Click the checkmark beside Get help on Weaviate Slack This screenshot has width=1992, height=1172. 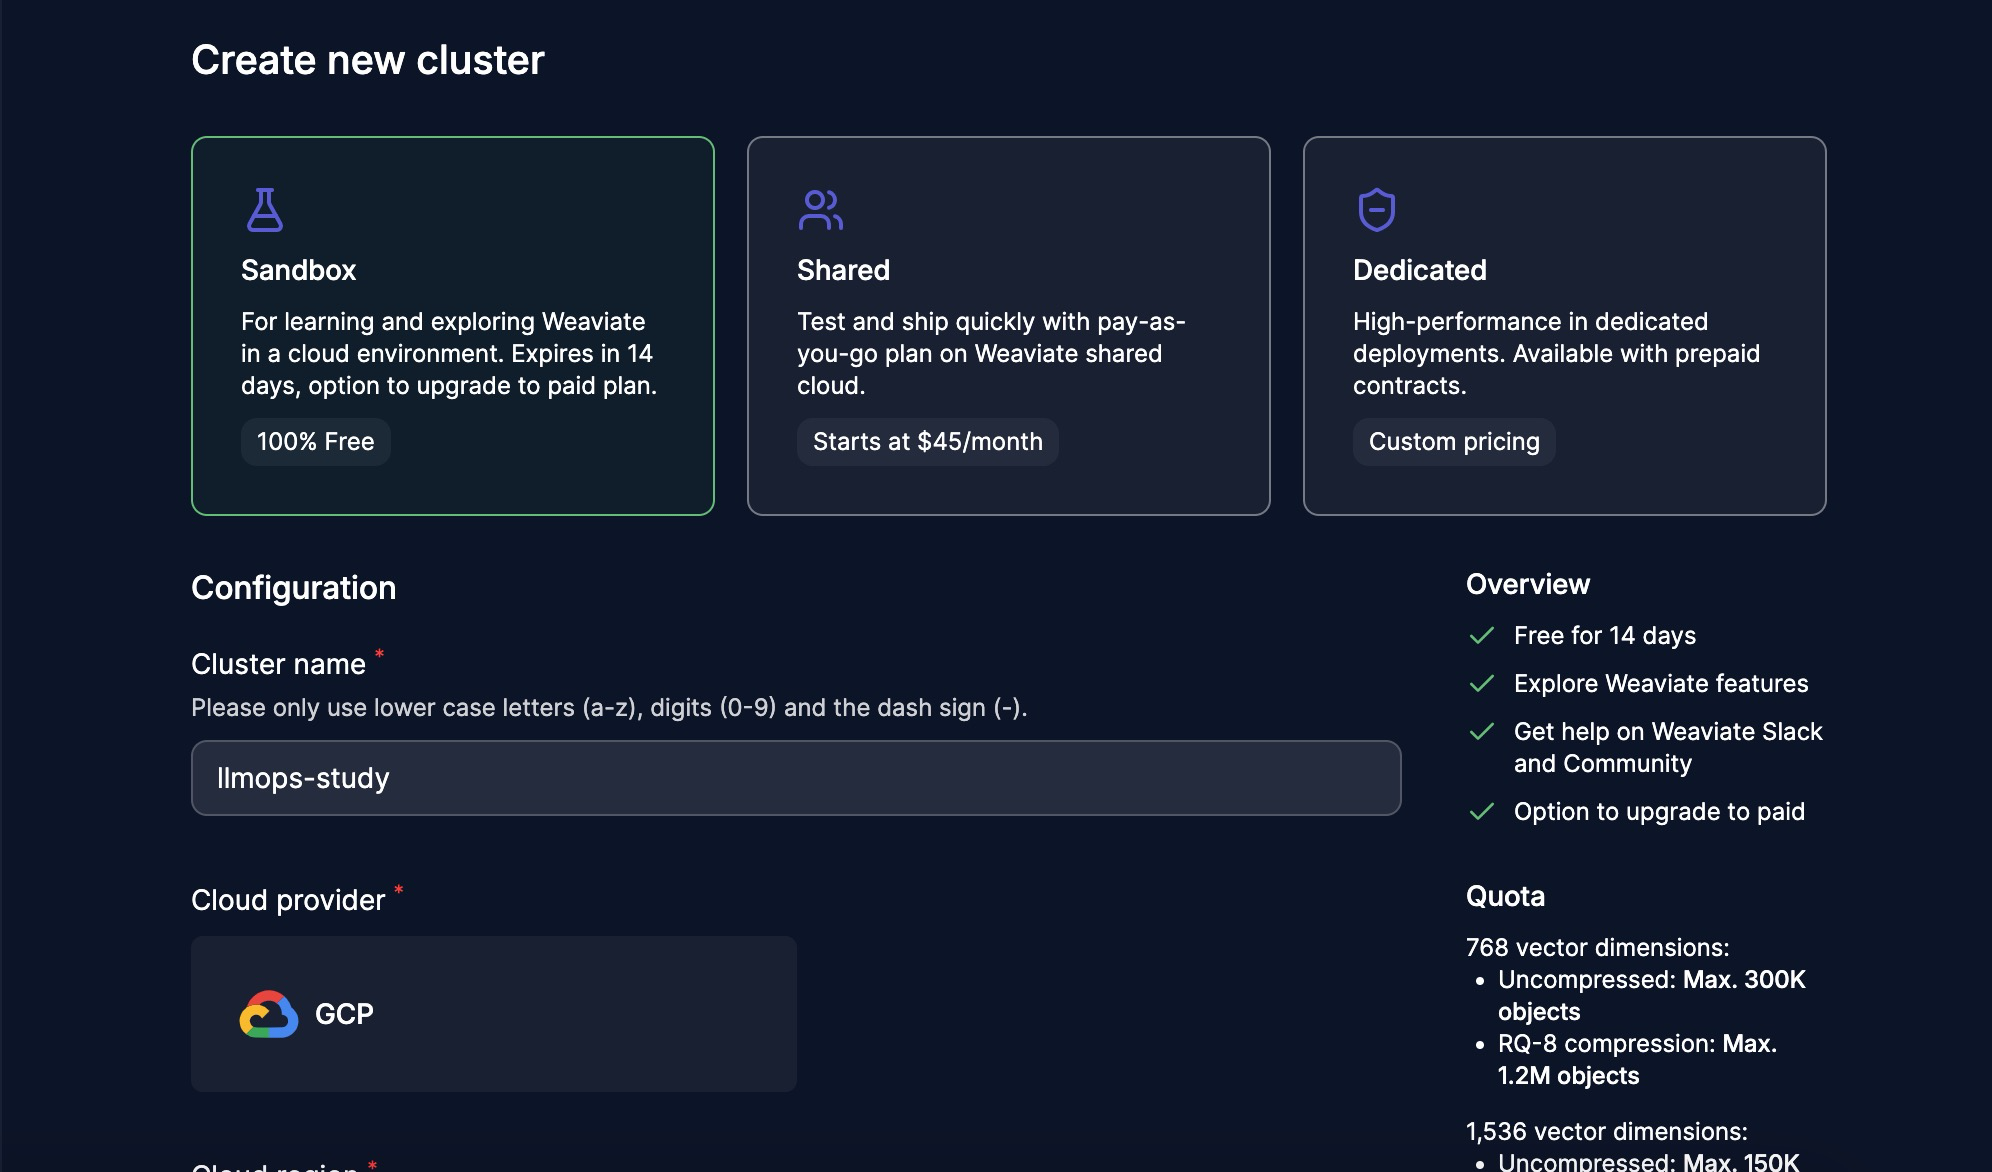click(x=1482, y=732)
